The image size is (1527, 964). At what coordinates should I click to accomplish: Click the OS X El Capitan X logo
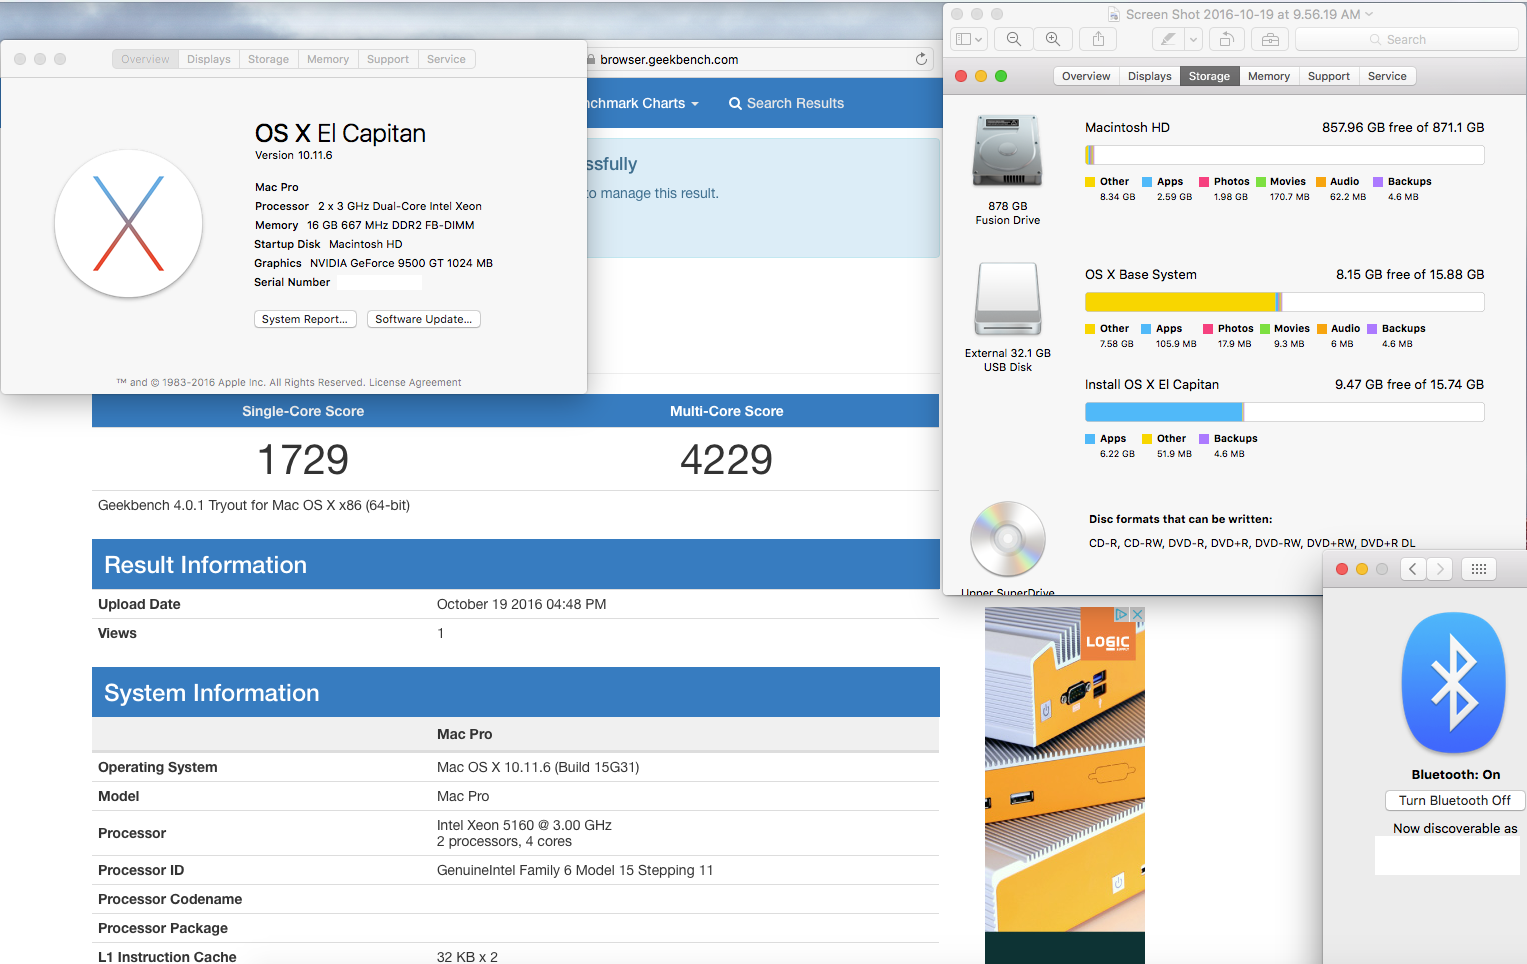pyautogui.click(x=129, y=224)
